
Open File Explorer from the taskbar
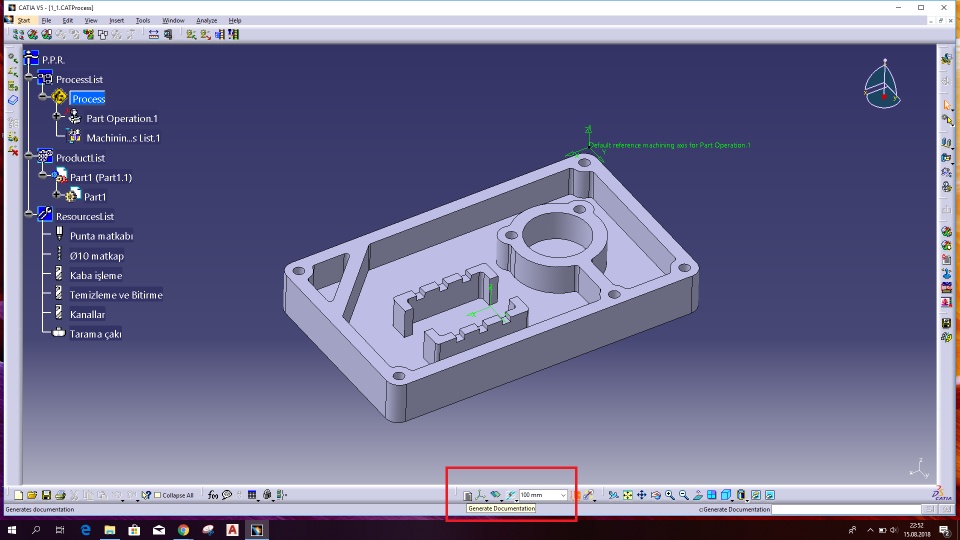pyautogui.click(x=110, y=530)
